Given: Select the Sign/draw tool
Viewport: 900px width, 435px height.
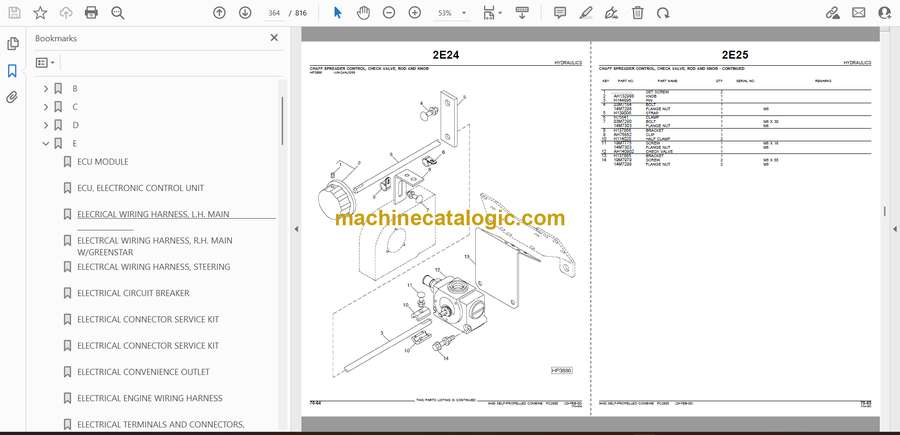Looking at the screenshot, I should tap(612, 13).
